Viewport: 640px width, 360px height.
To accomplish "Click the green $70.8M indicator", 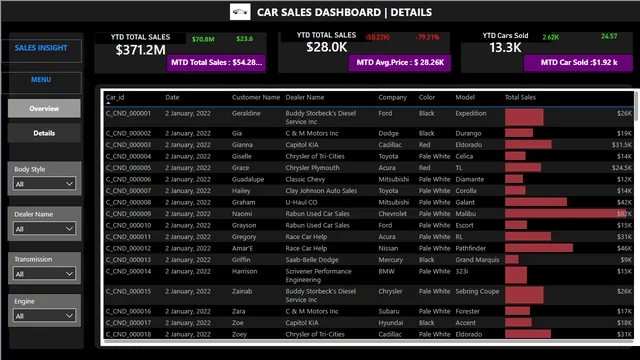I will [203, 39].
